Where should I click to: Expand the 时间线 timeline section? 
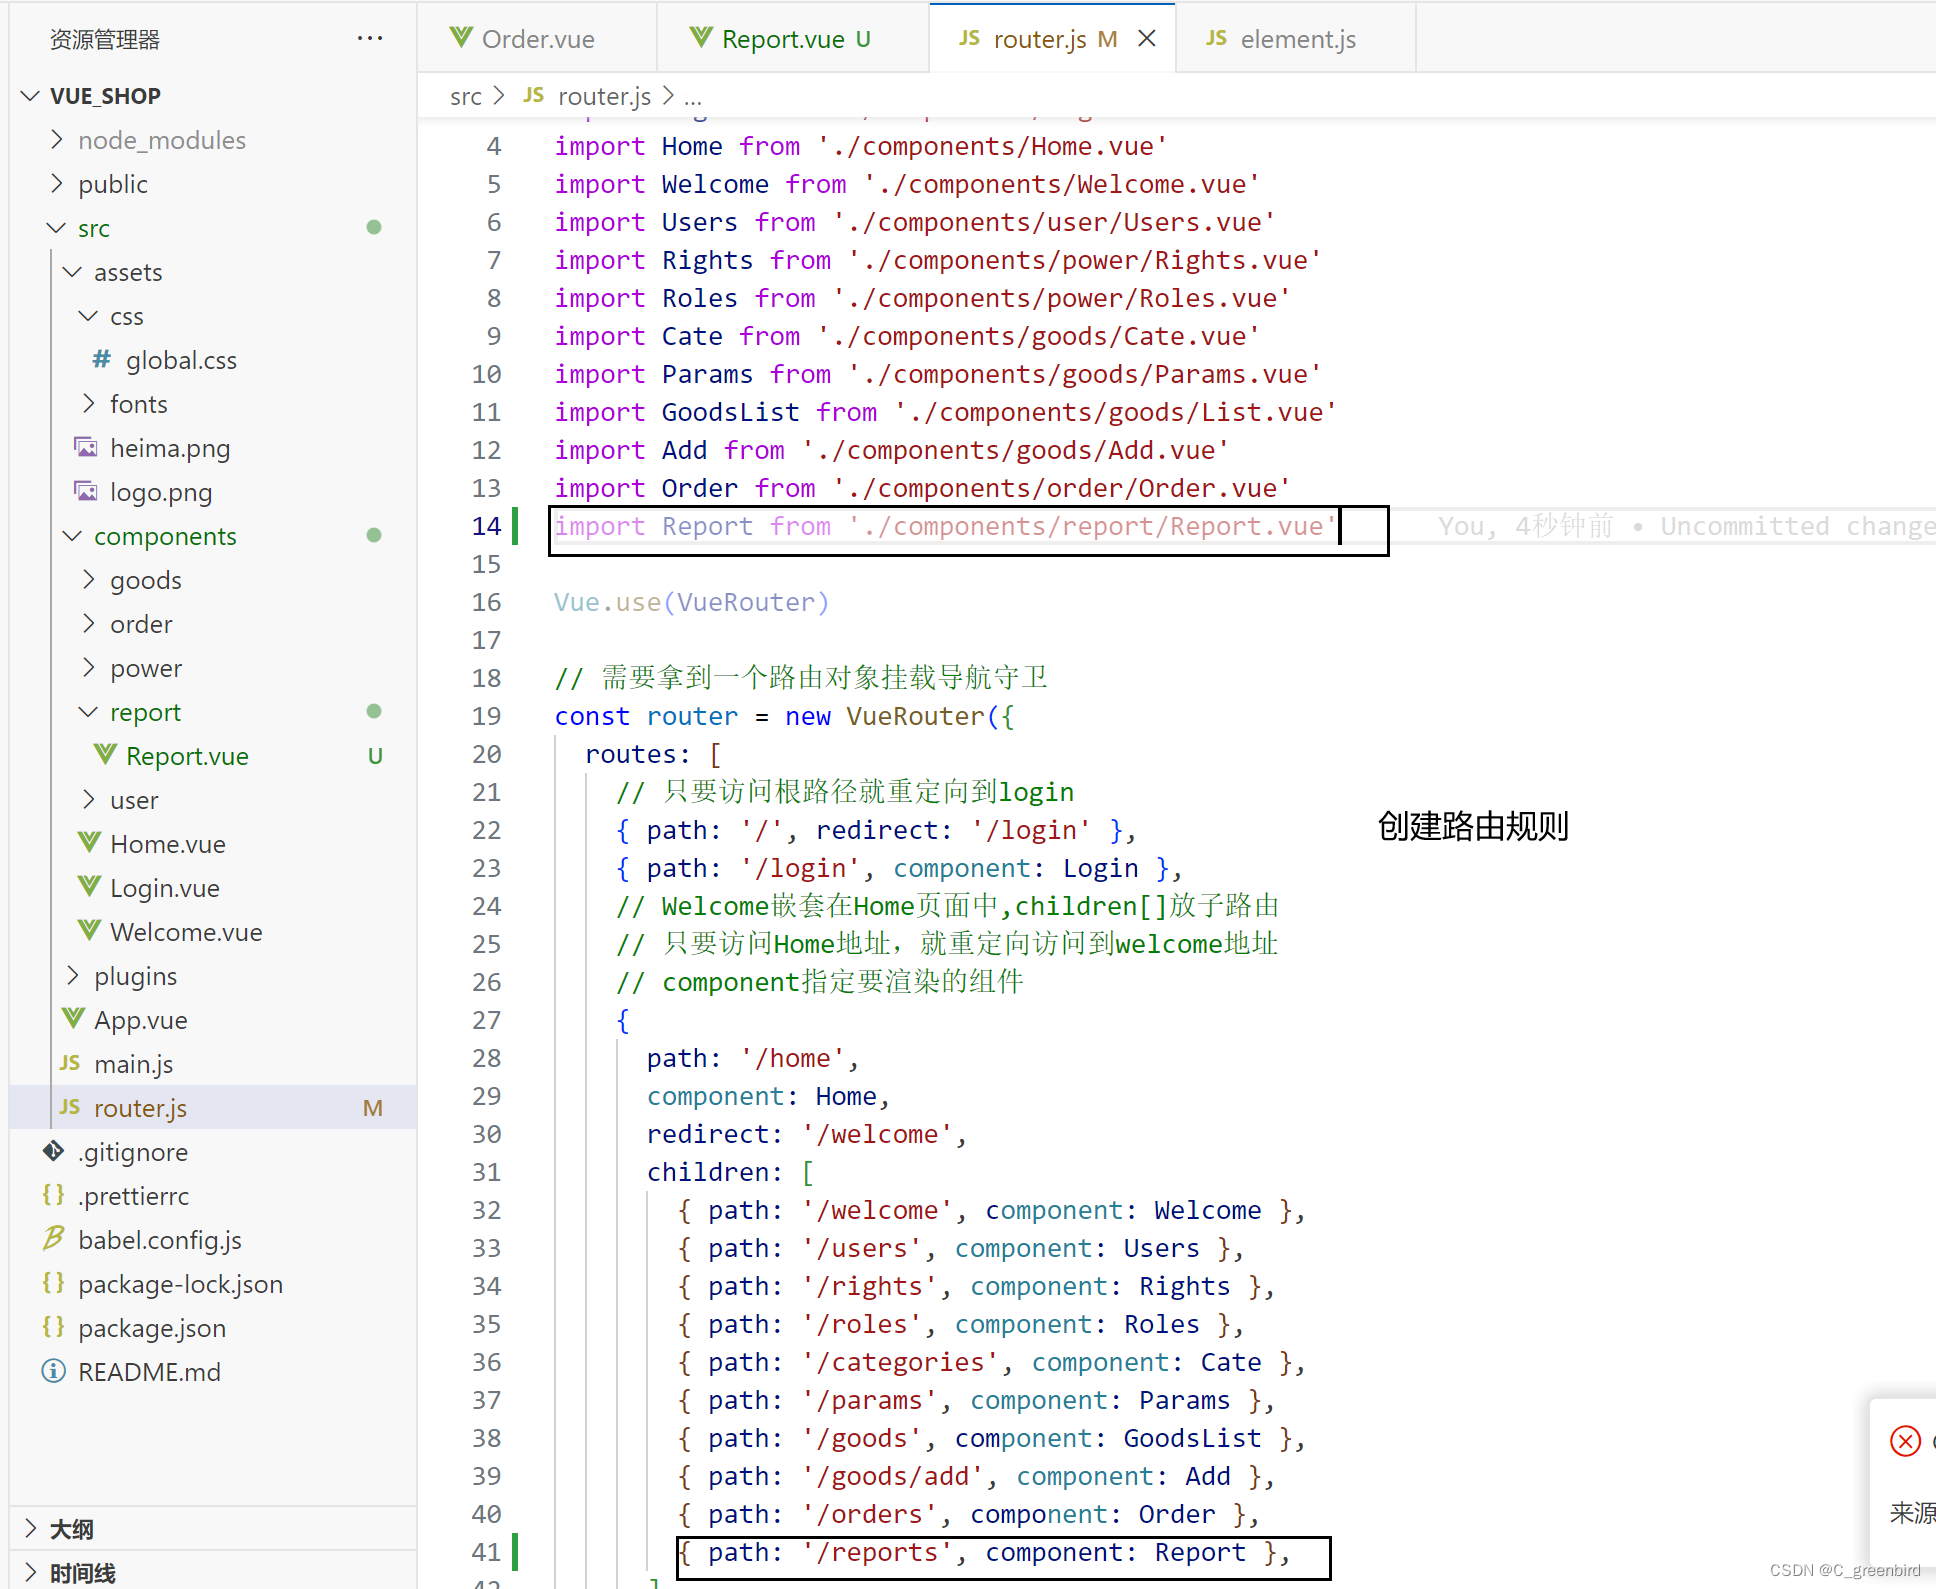click(31, 1572)
